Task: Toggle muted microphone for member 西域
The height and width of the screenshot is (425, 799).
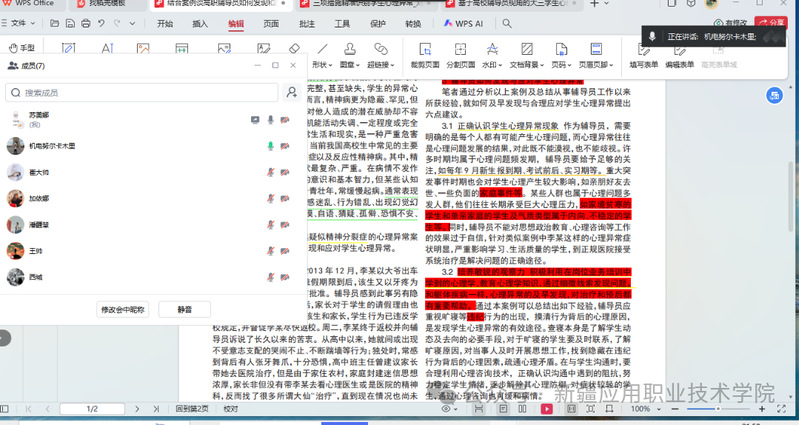Action: point(270,276)
